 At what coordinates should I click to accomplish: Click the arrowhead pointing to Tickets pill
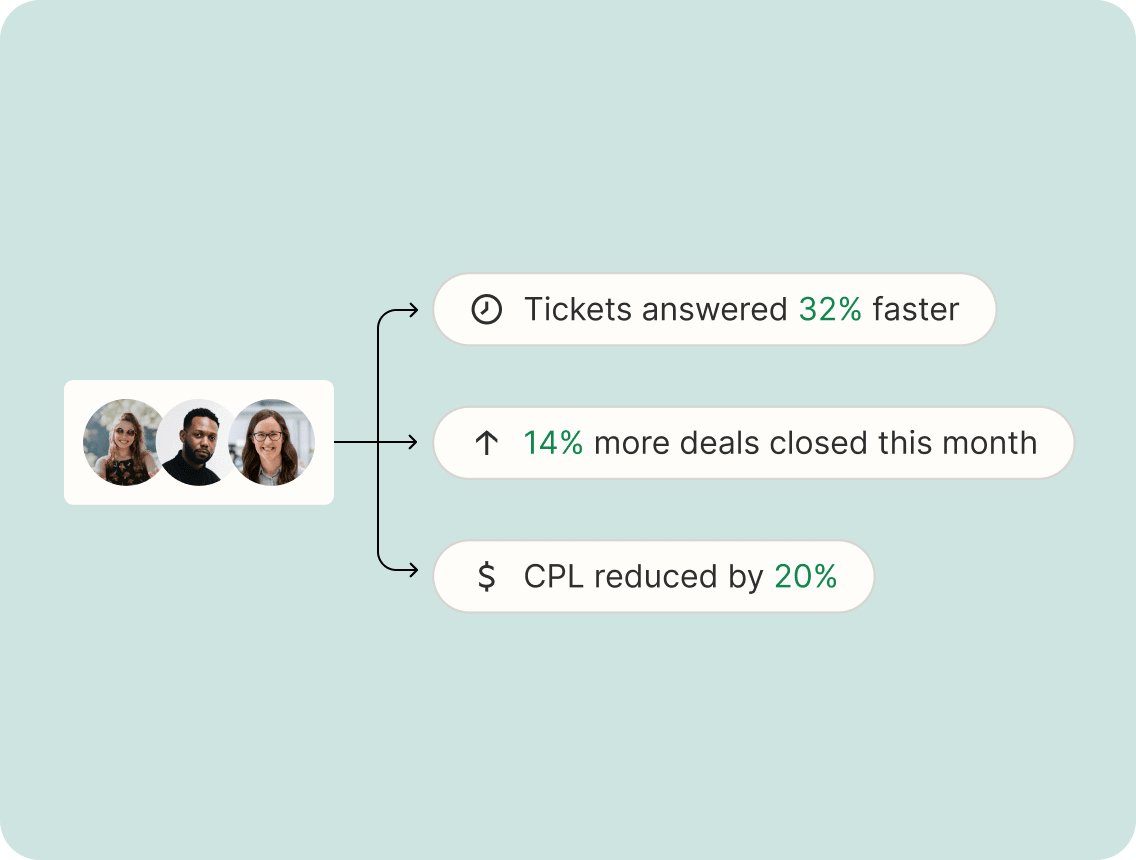coord(413,310)
